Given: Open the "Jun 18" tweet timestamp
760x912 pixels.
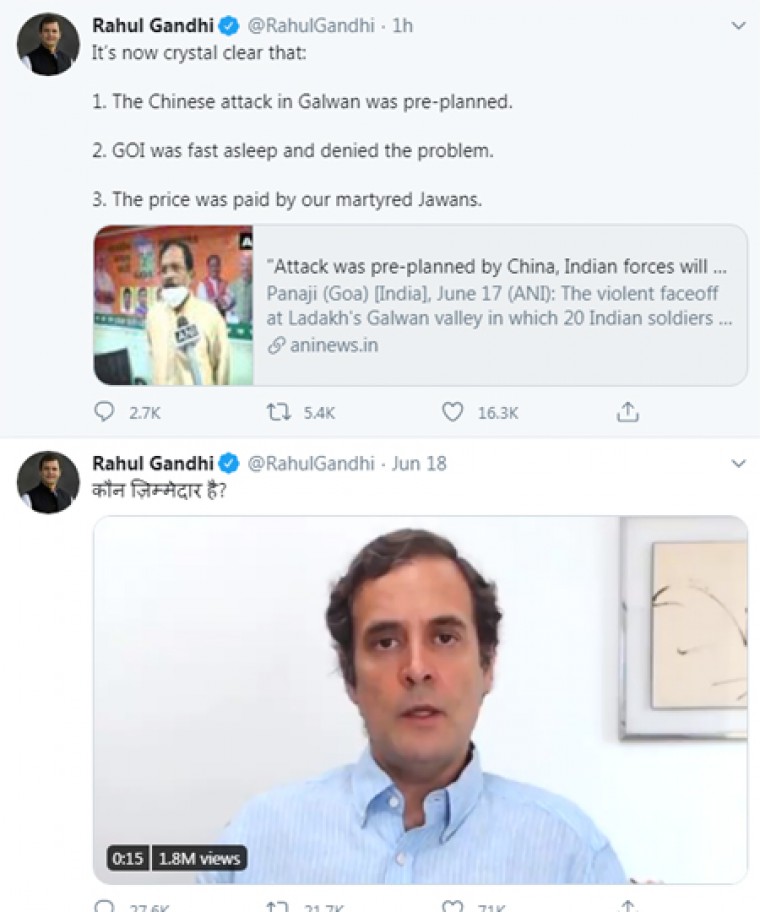Looking at the screenshot, I should [419, 463].
